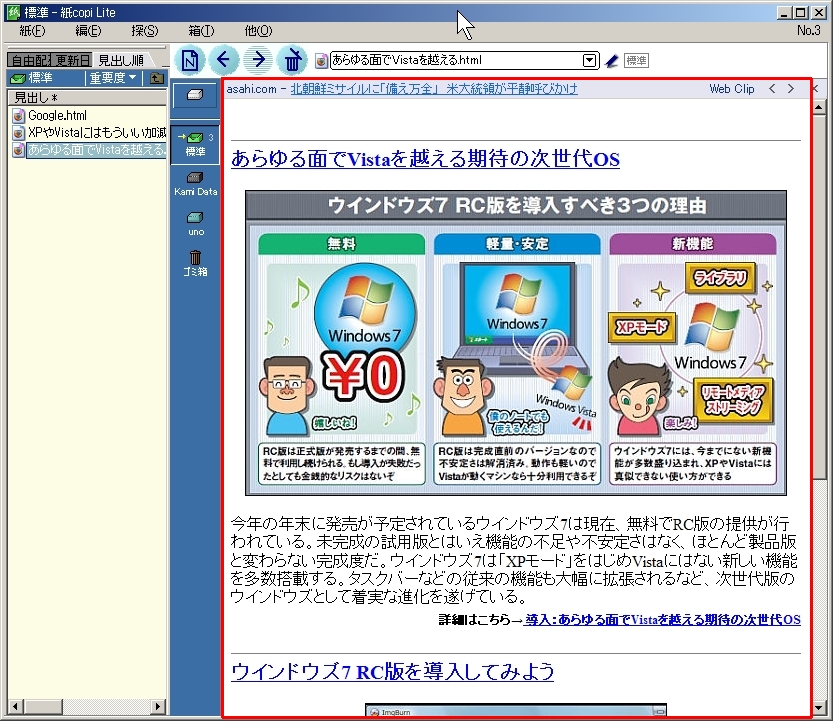Open the 紙(F) menu
The image size is (833, 721).
[x=32, y=31]
